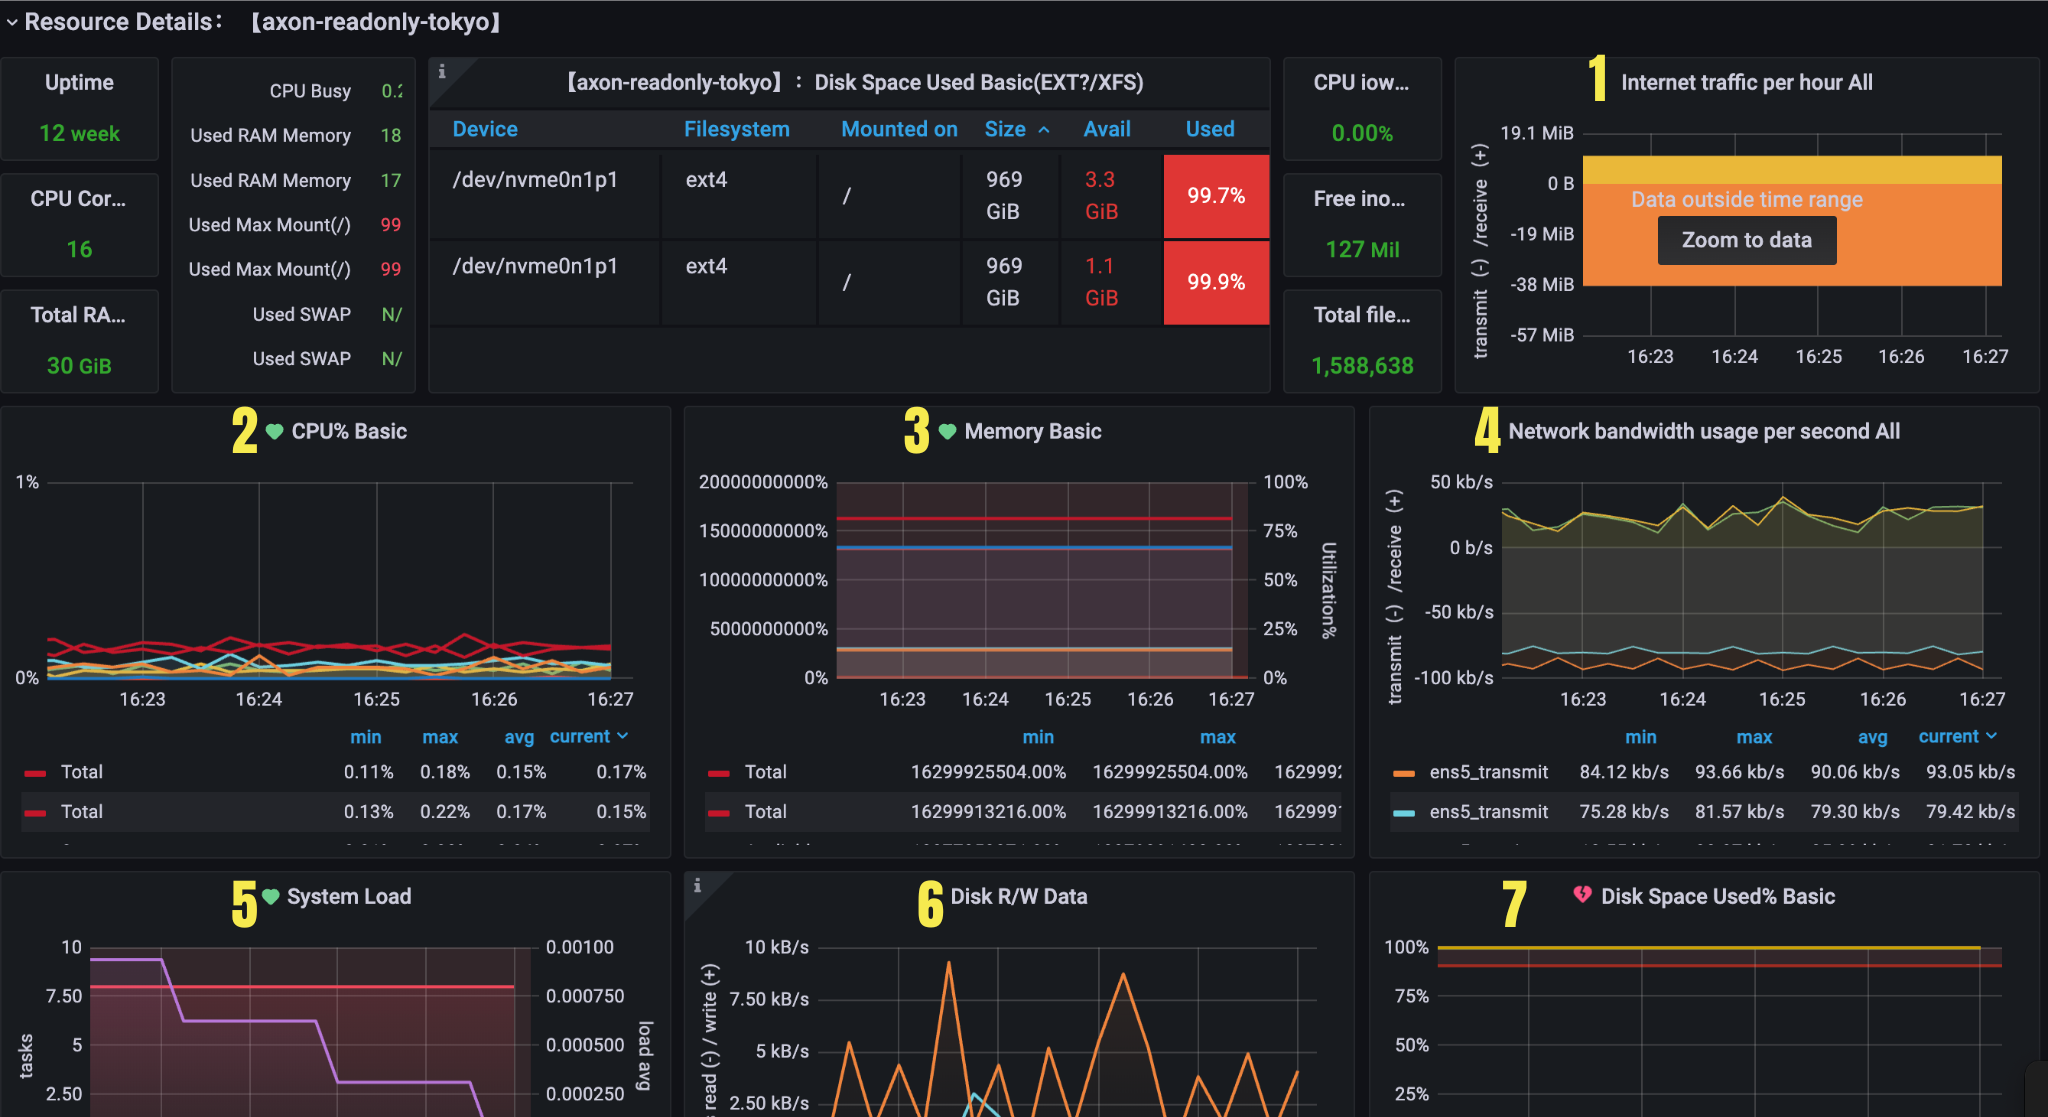Click the 99.9% used disk cell
The width and height of the screenshot is (2048, 1117).
click(x=1216, y=282)
